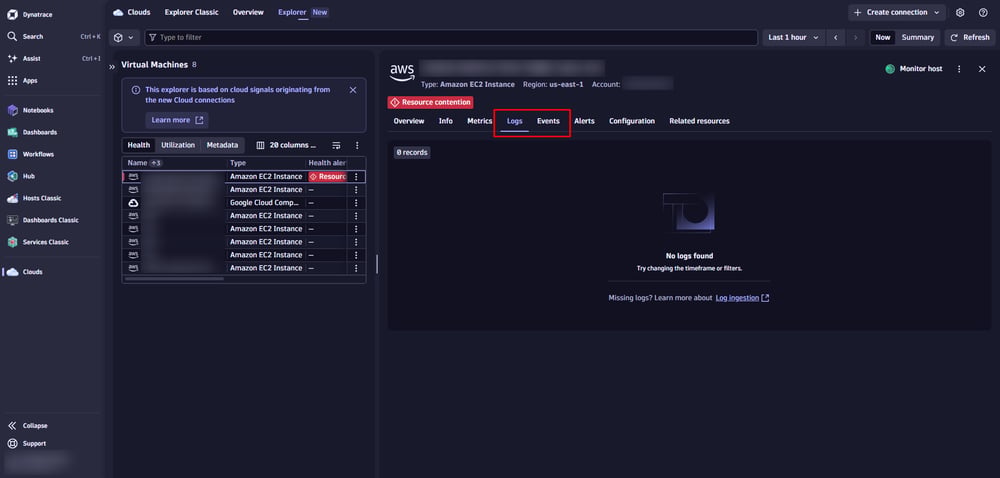
Task: Close the instance details panel
Action: point(982,69)
